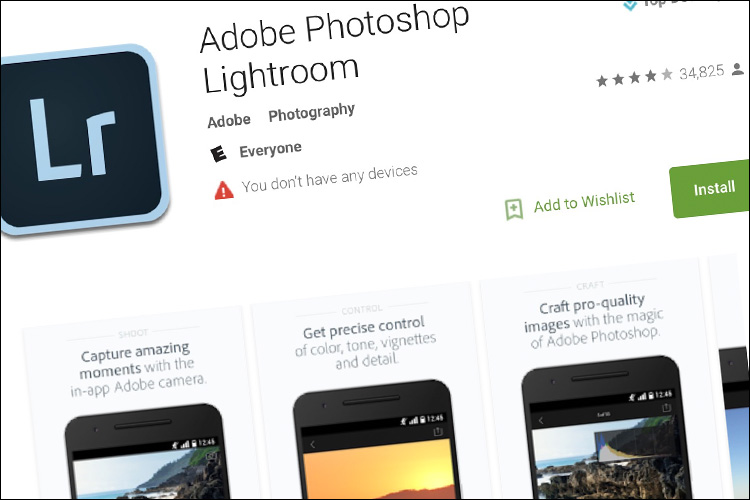Open the Adobe developer link
Screen dimensions: 750x500
(229, 121)
